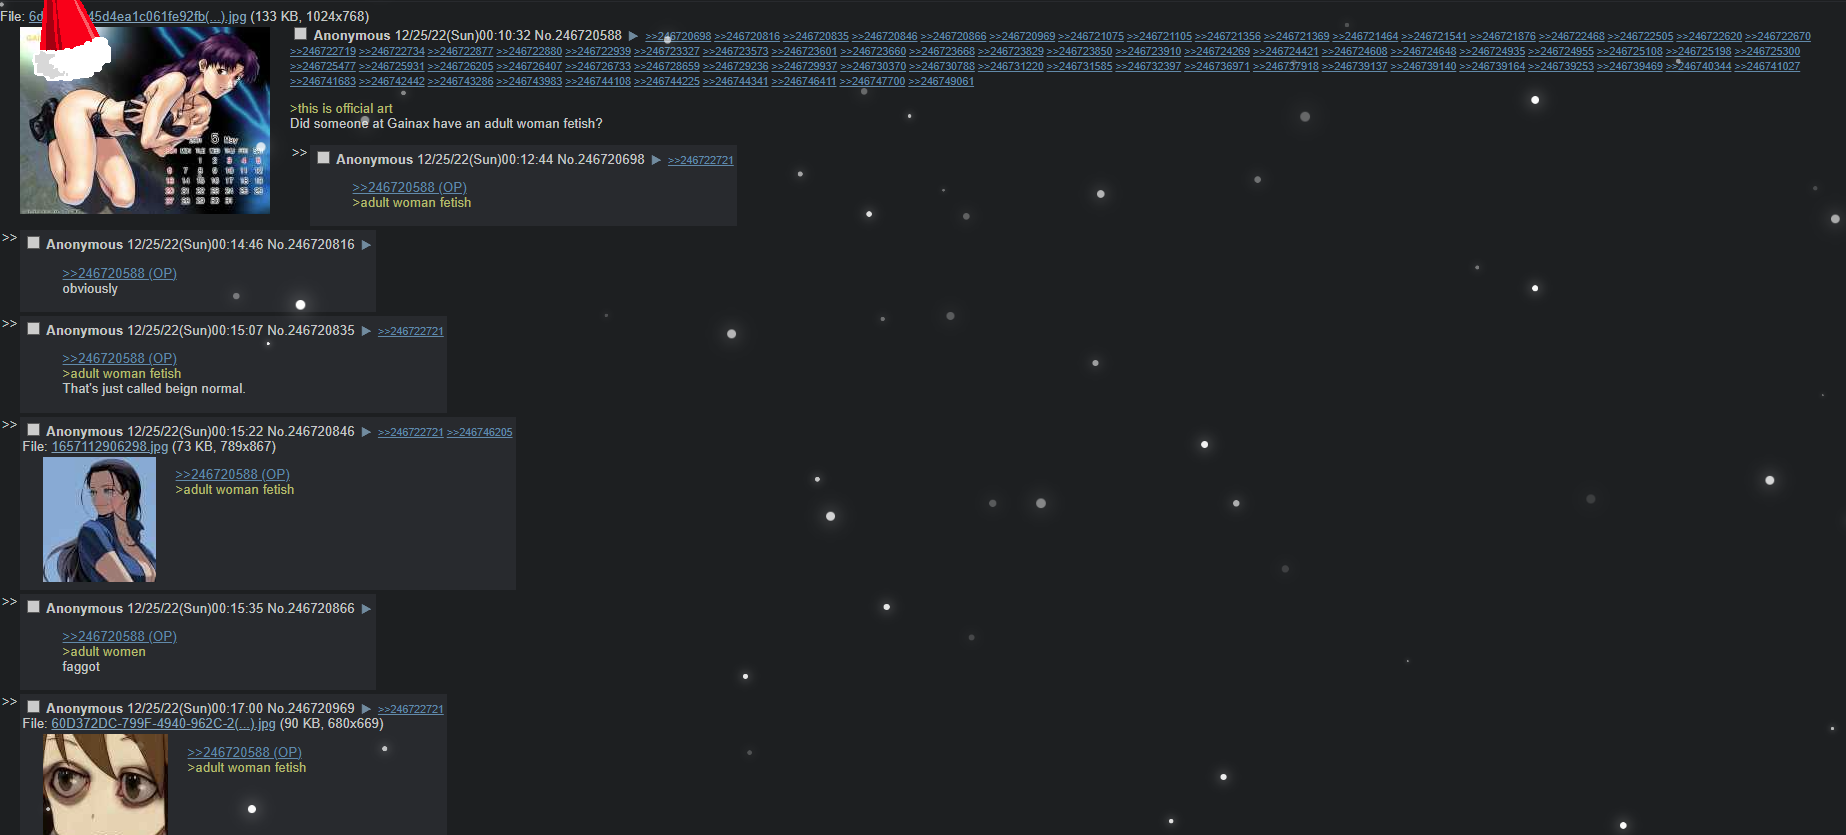This screenshot has height=835, width=1846.
Task: Open the OP's Misato calendar image thumbnail
Action: 145,120
